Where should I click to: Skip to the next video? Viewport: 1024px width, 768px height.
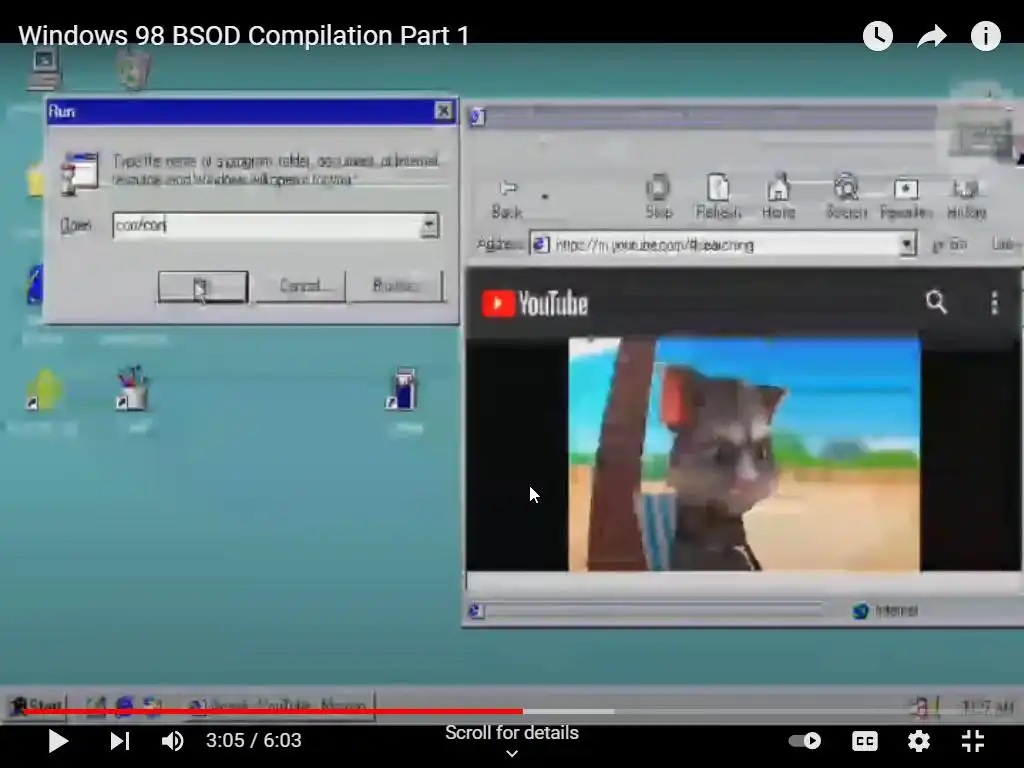click(x=120, y=741)
